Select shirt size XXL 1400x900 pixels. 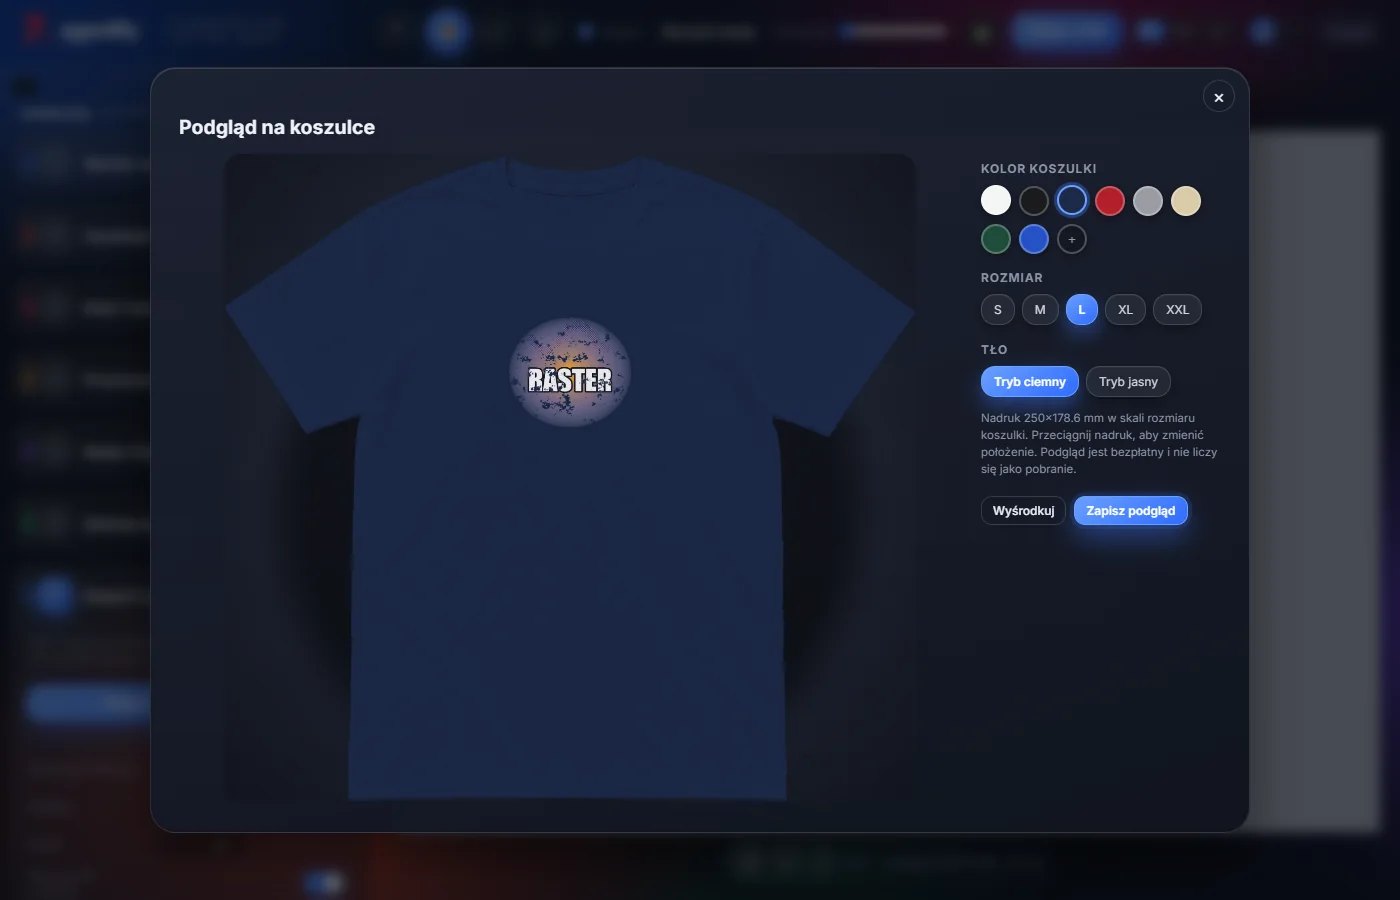pos(1178,310)
